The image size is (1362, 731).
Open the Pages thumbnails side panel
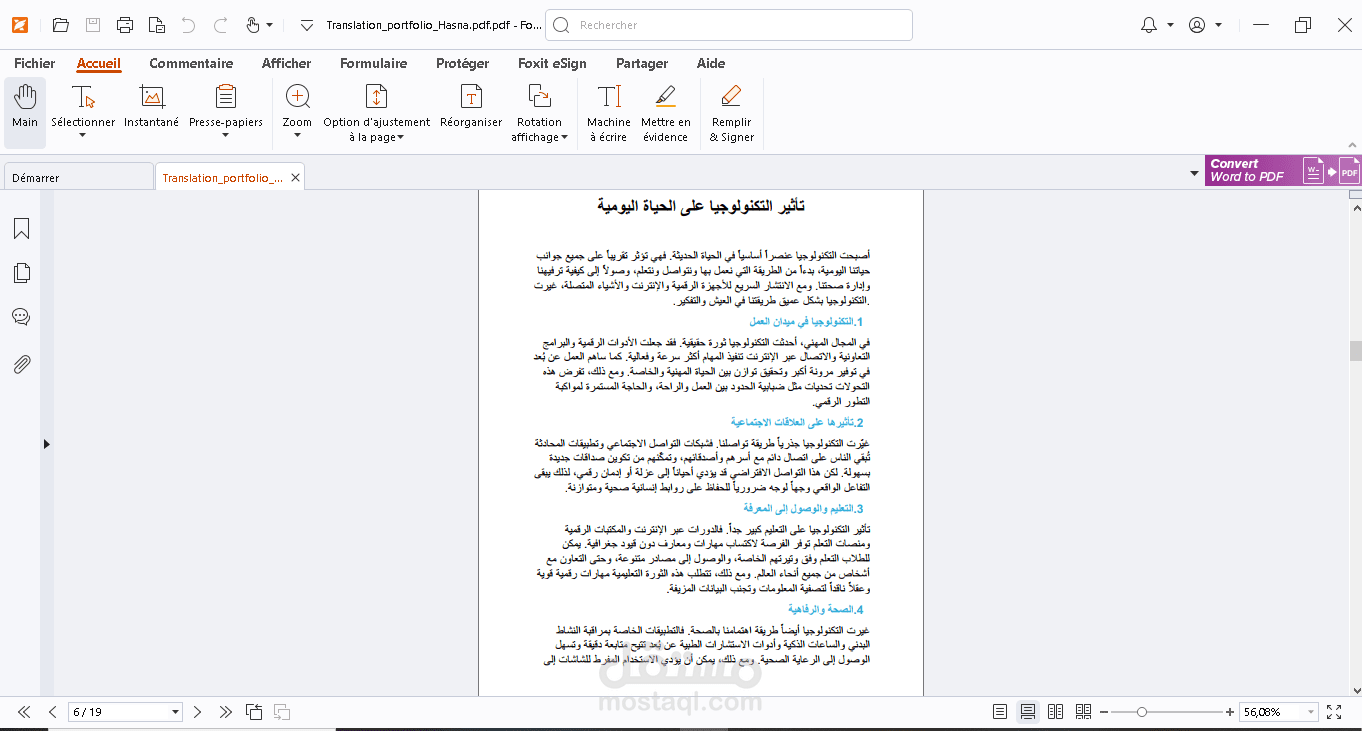point(21,273)
